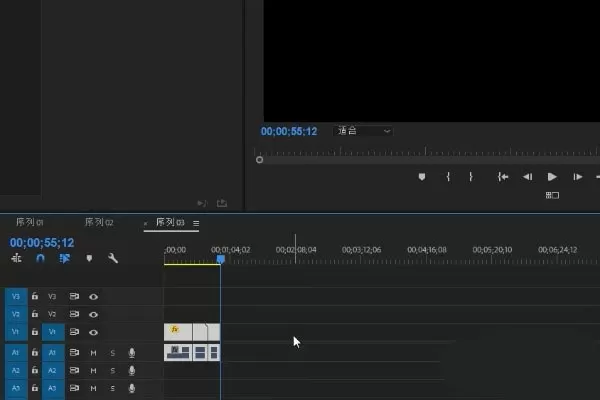
Task: Click program monitor timecode 00;00;55;12
Action: 289,131
